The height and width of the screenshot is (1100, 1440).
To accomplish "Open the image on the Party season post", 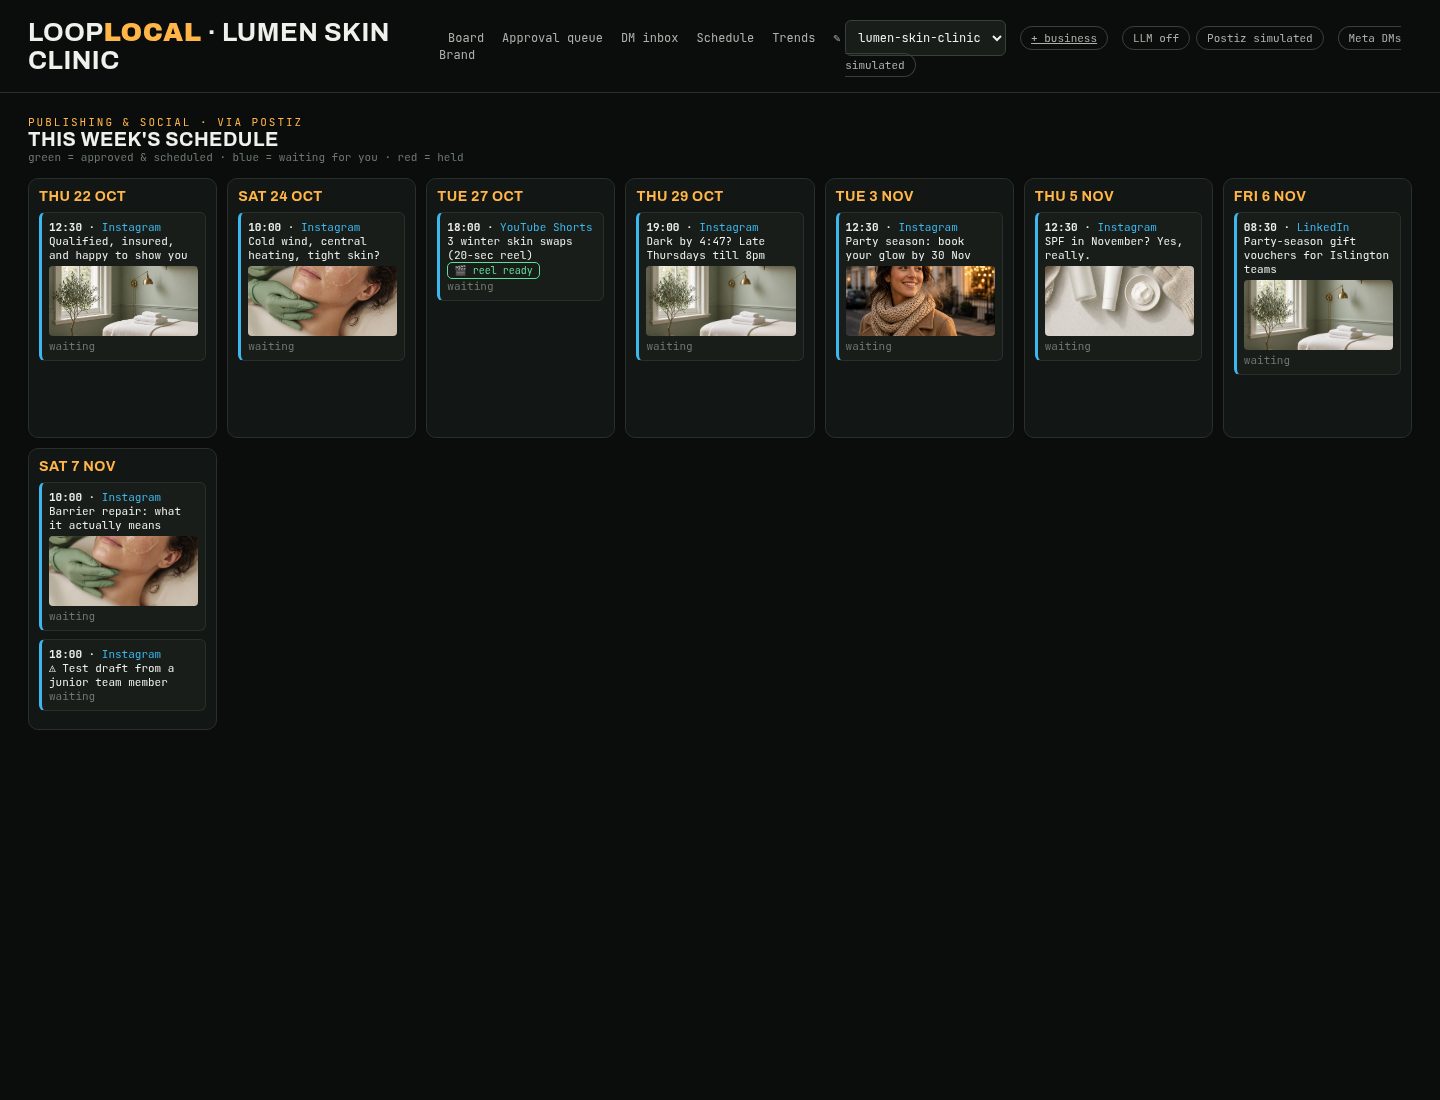I will click(920, 301).
